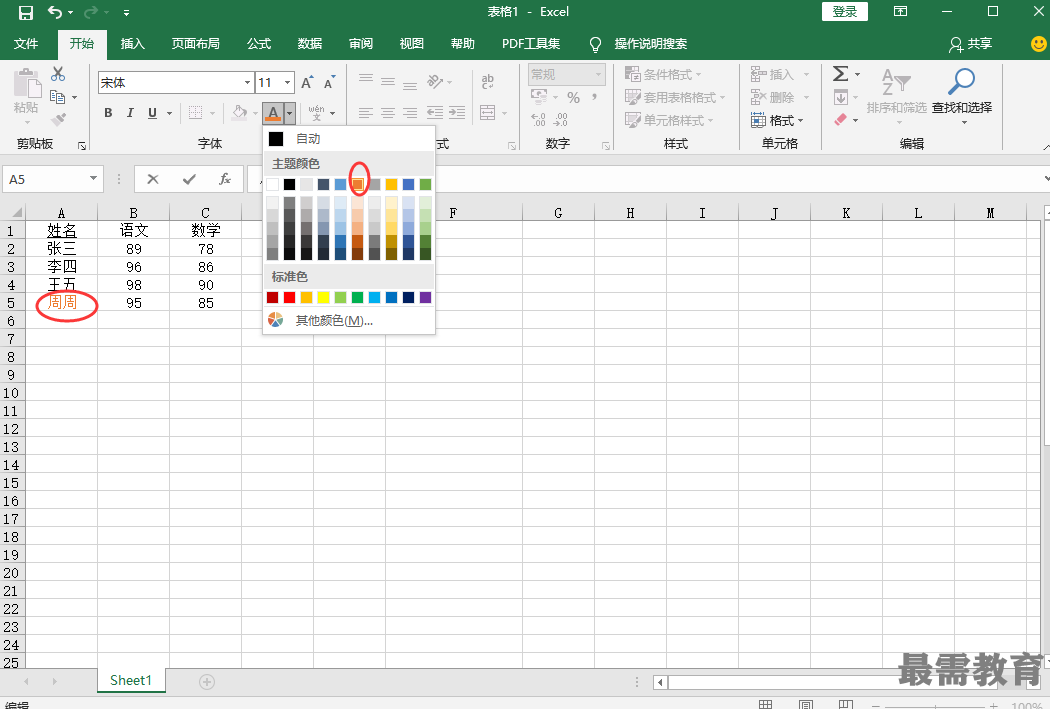The width and height of the screenshot is (1050, 709).
Task: Click the insert function fx icon
Action: (225, 179)
